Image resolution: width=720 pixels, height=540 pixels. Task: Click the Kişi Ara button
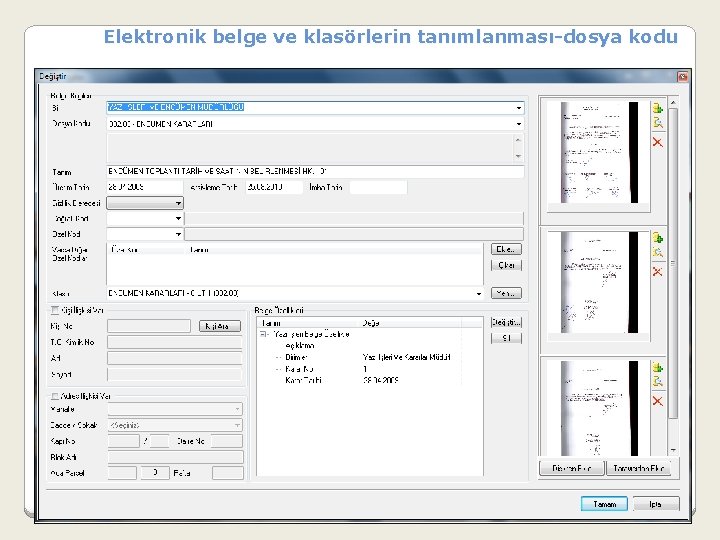click(x=219, y=326)
